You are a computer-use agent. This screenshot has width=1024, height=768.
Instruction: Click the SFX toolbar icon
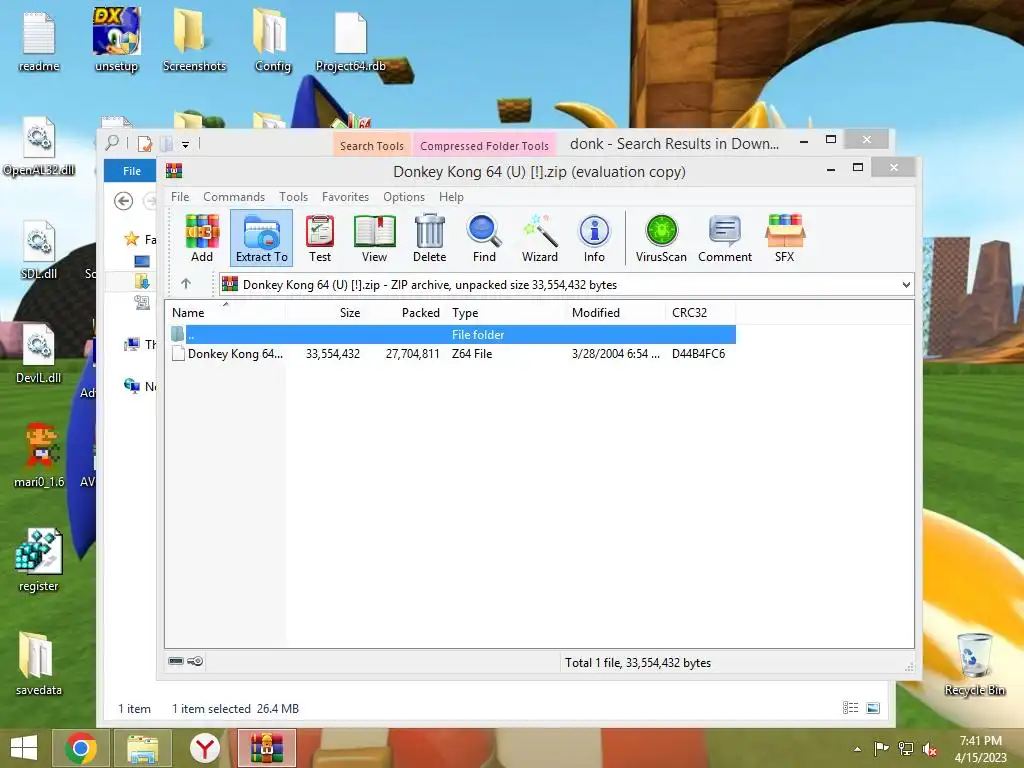(784, 238)
